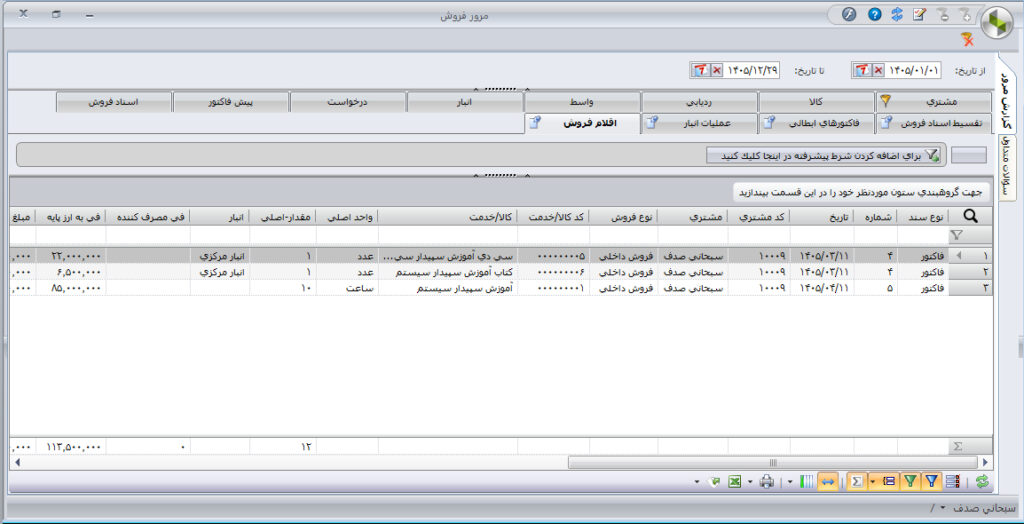Click the price cell ۸۵,۰۰۰,۰۰۰

(71, 288)
